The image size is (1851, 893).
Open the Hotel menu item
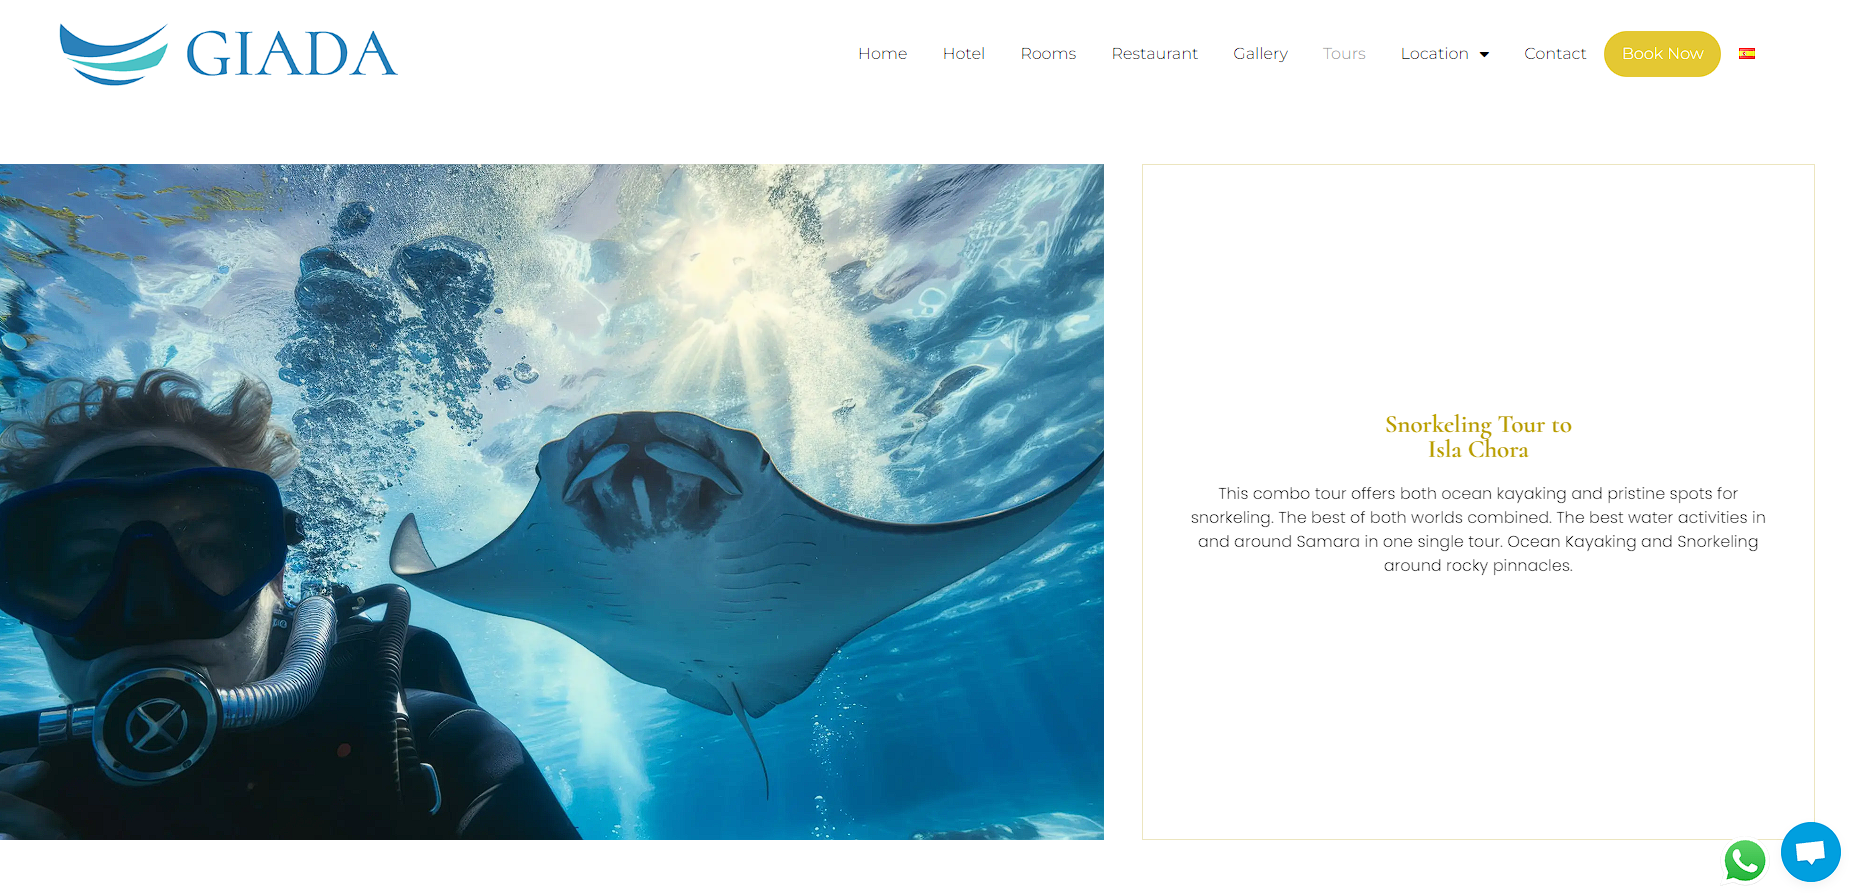(963, 54)
